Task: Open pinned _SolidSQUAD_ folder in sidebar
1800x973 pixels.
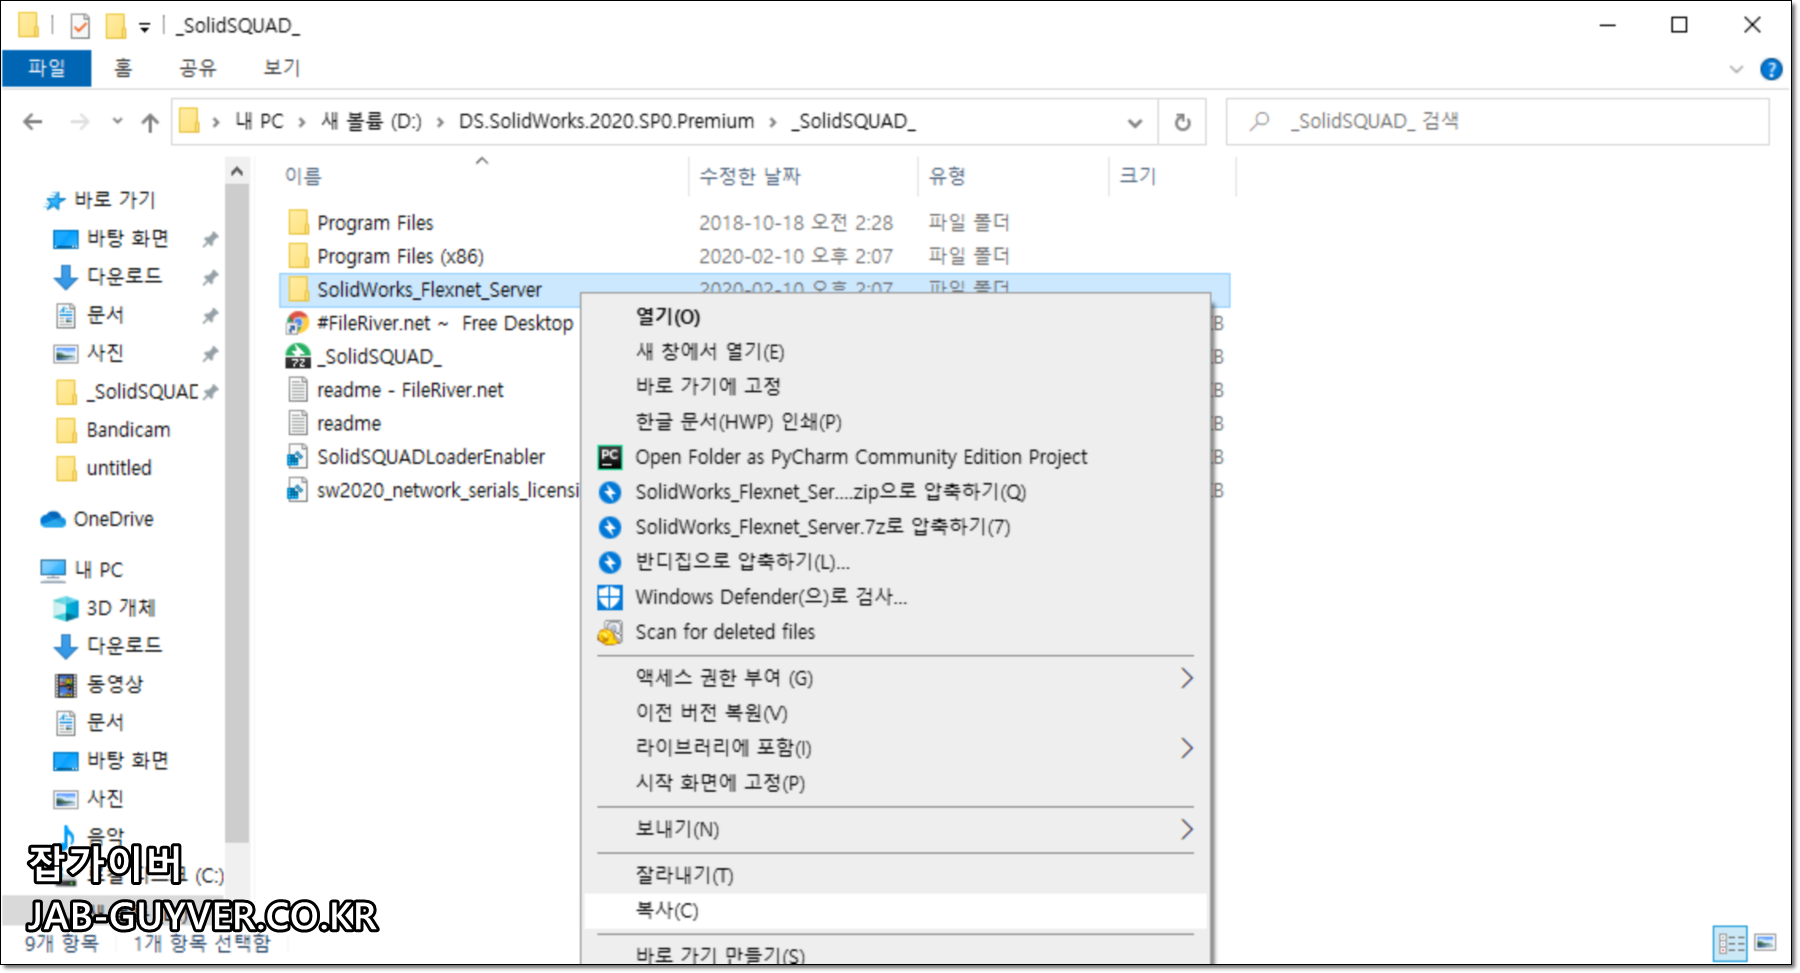Action: [129, 391]
